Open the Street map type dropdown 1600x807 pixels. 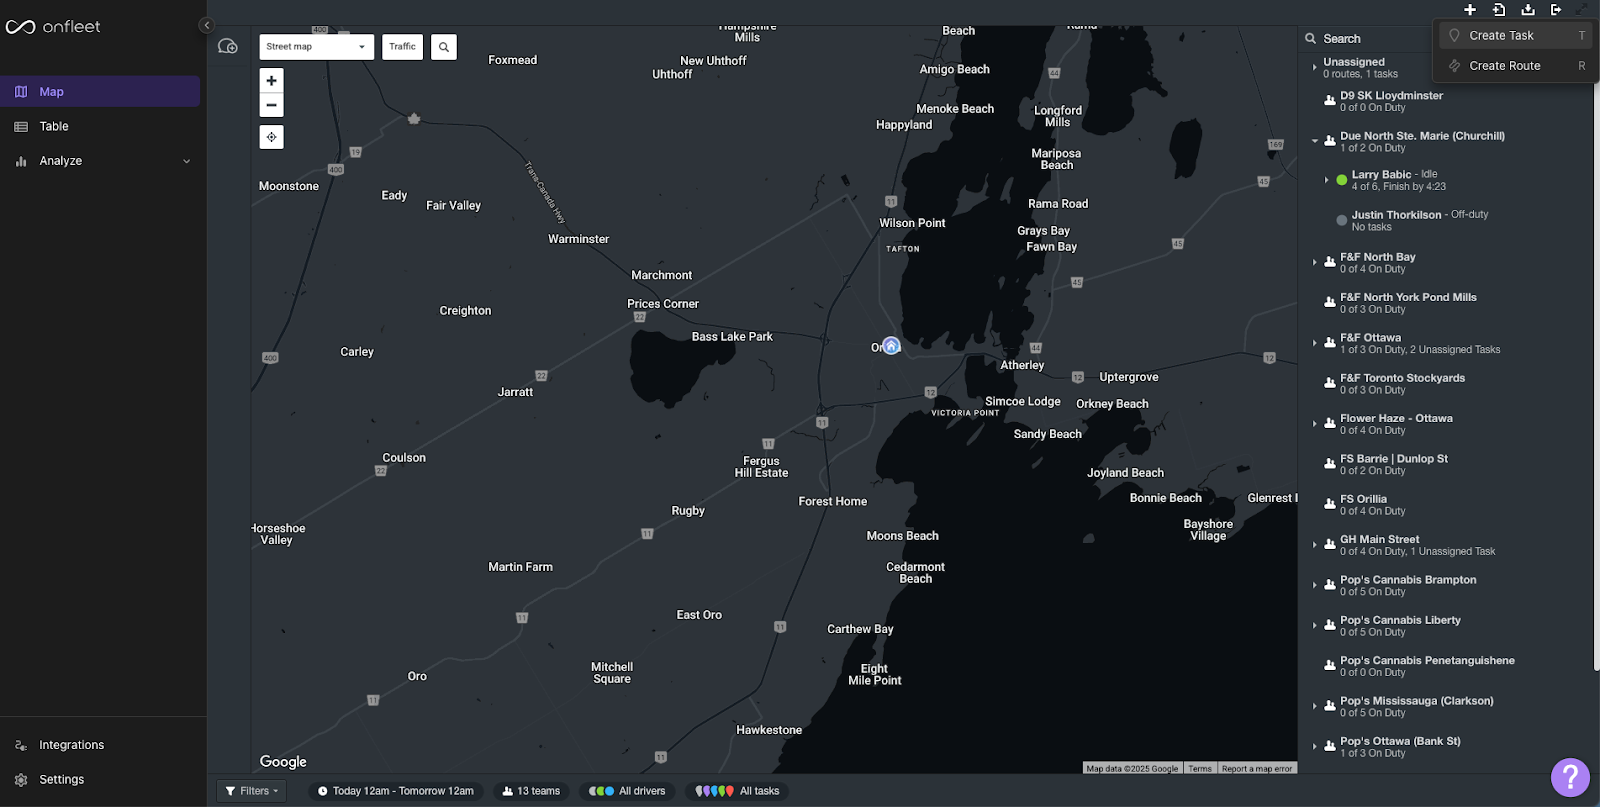pyautogui.click(x=316, y=47)
